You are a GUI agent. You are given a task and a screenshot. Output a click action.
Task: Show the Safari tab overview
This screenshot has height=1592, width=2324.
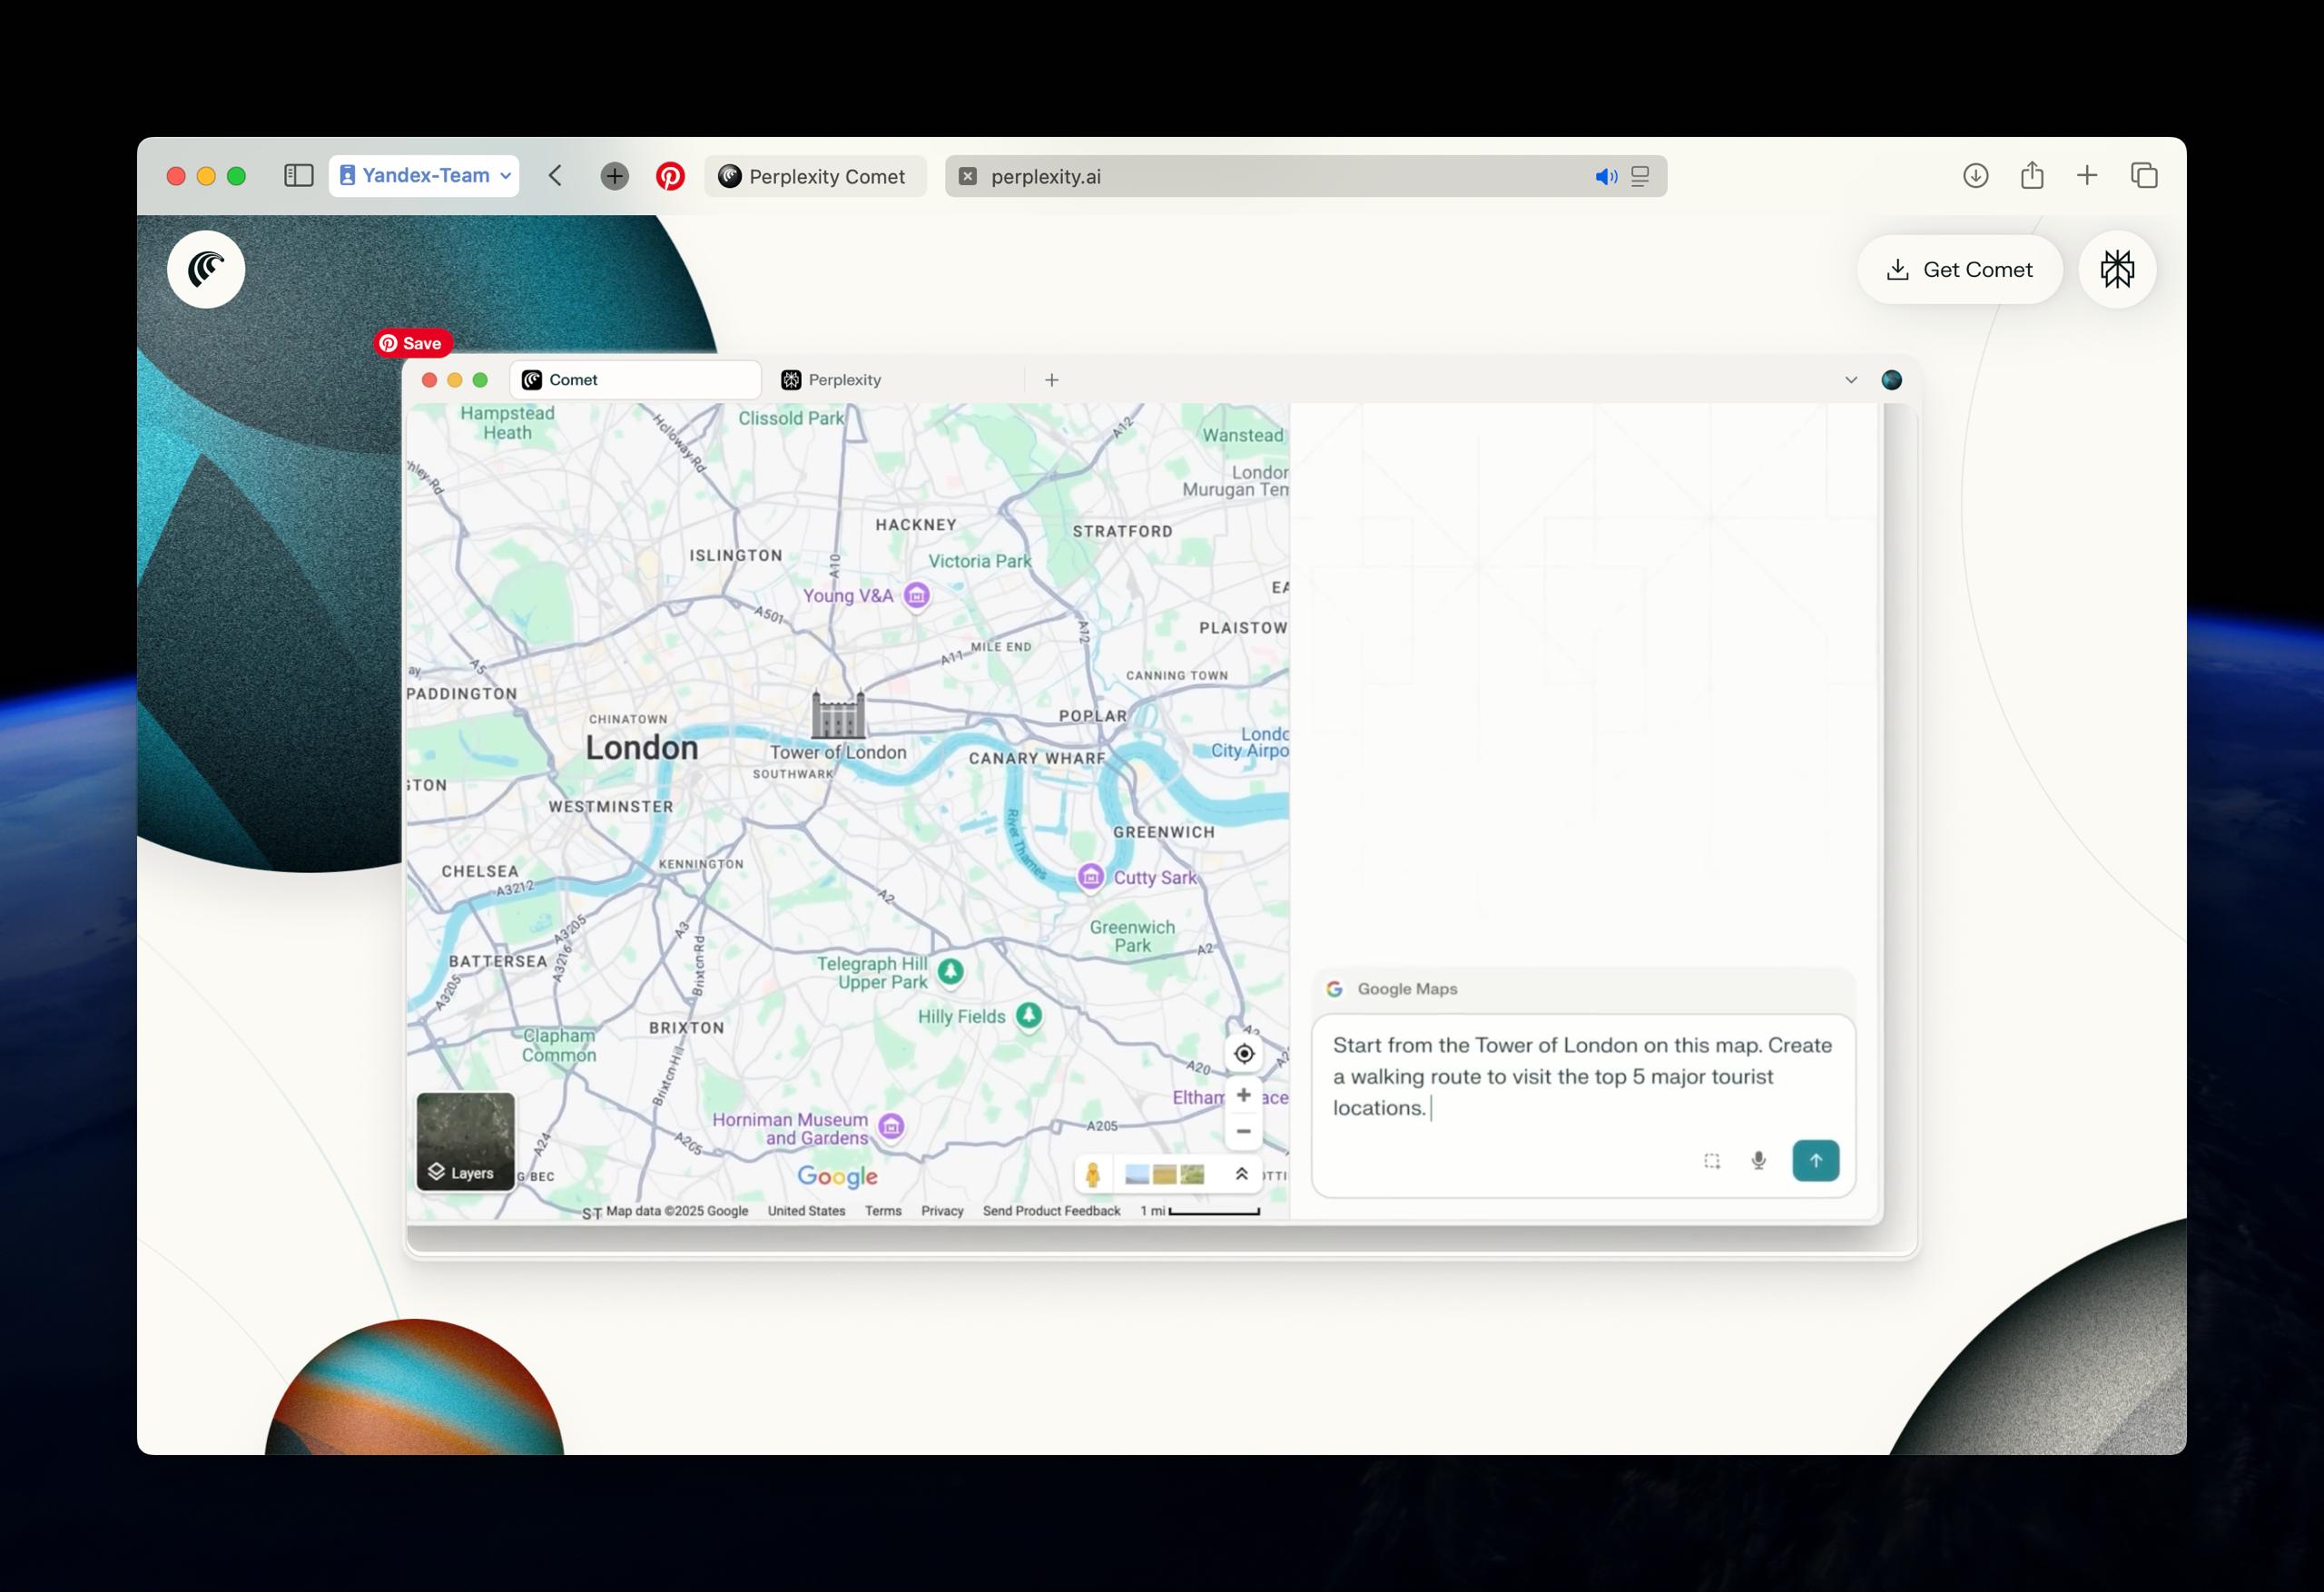[2144, 176]
